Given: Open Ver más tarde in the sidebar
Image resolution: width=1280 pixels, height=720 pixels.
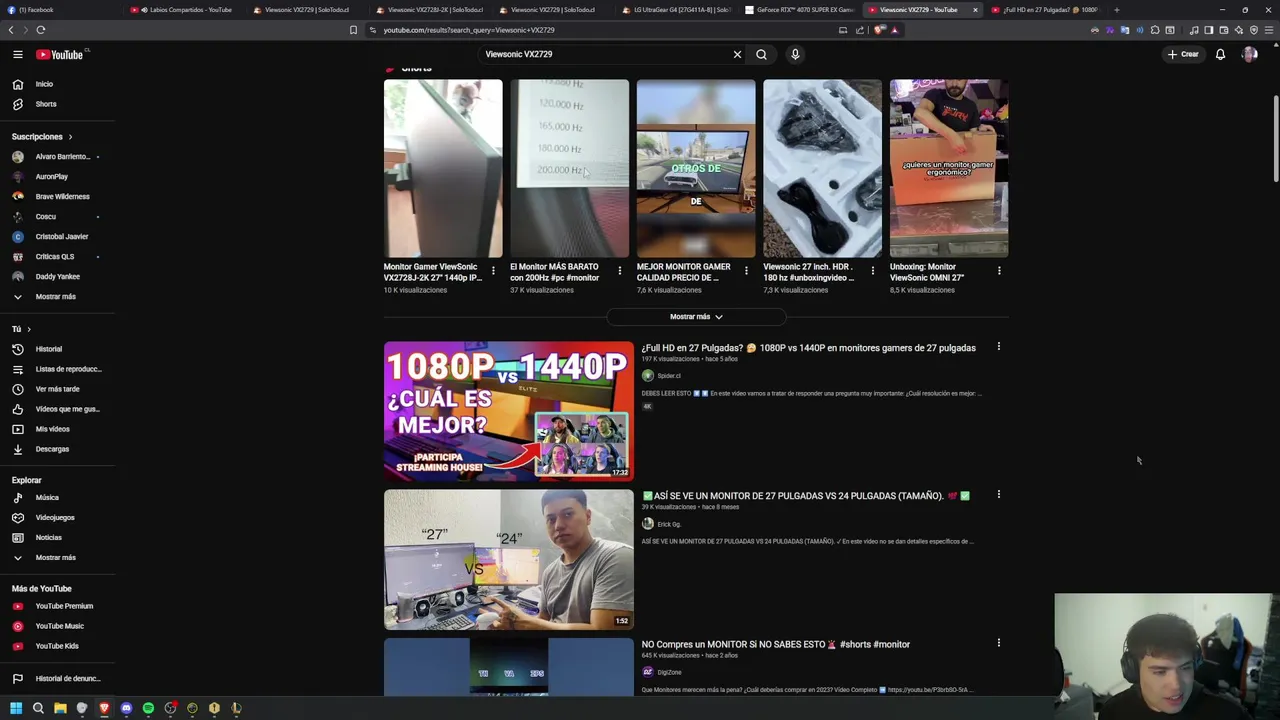Looking at the screenshot, I should [x=57, y=389].
